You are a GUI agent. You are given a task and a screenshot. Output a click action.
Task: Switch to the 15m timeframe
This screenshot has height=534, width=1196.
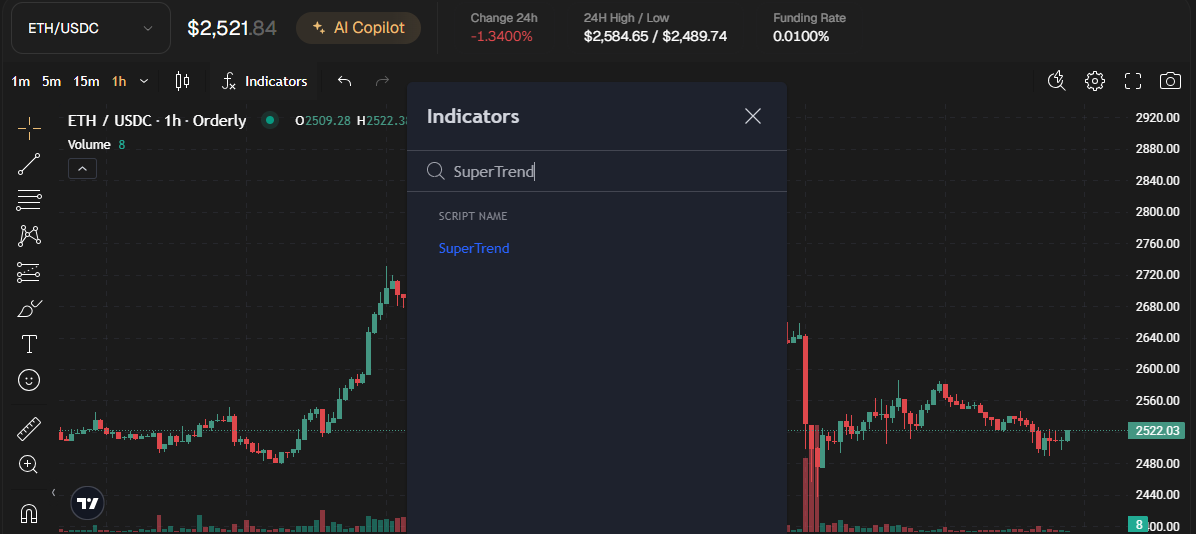point(86,81)
